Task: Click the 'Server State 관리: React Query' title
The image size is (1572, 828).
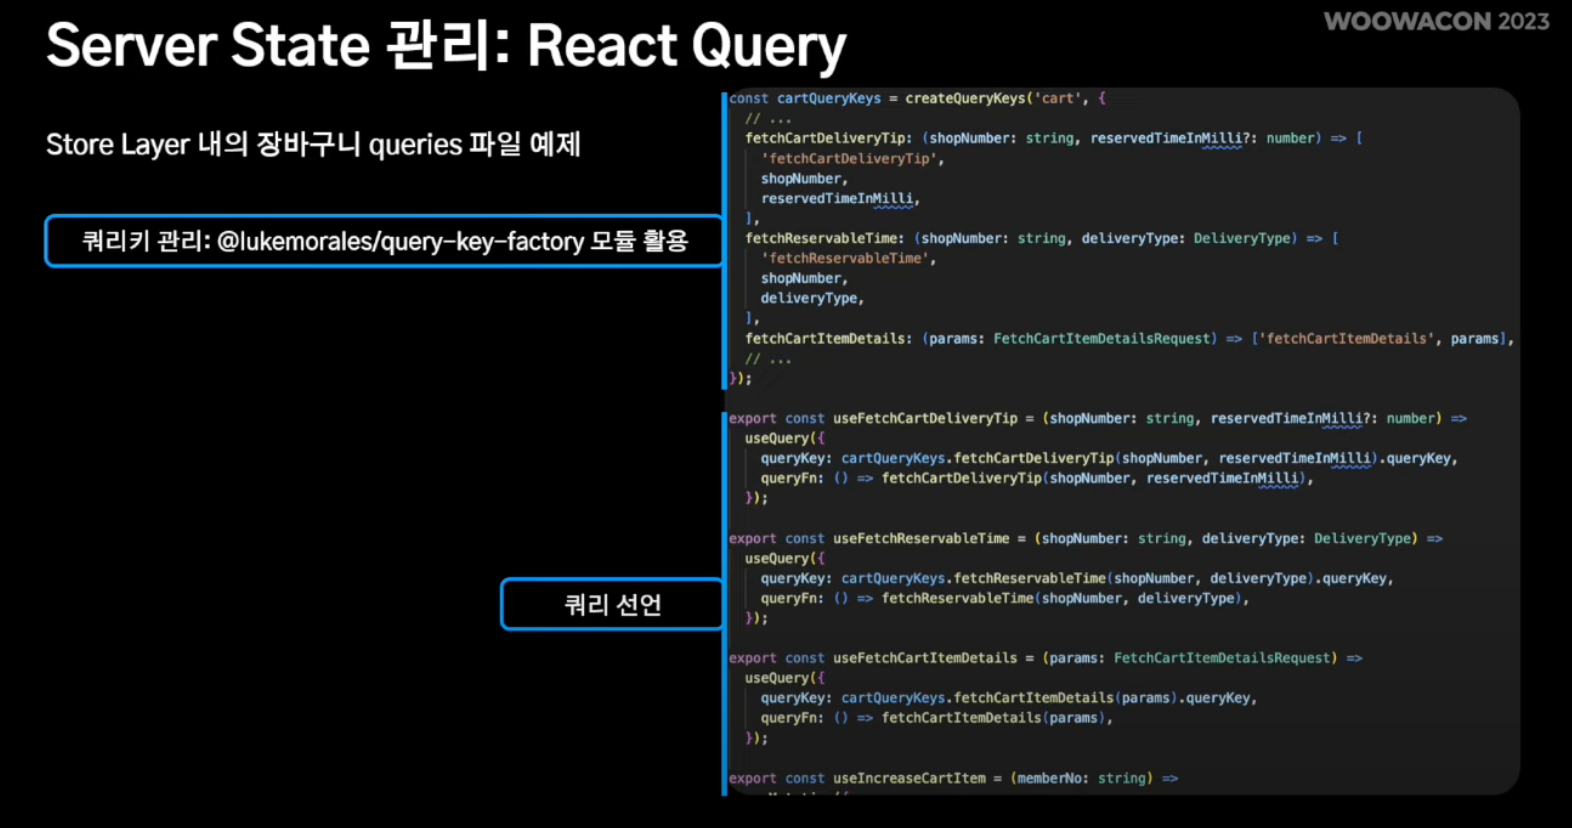Action: pyautogui.click(x=446, y=46)
